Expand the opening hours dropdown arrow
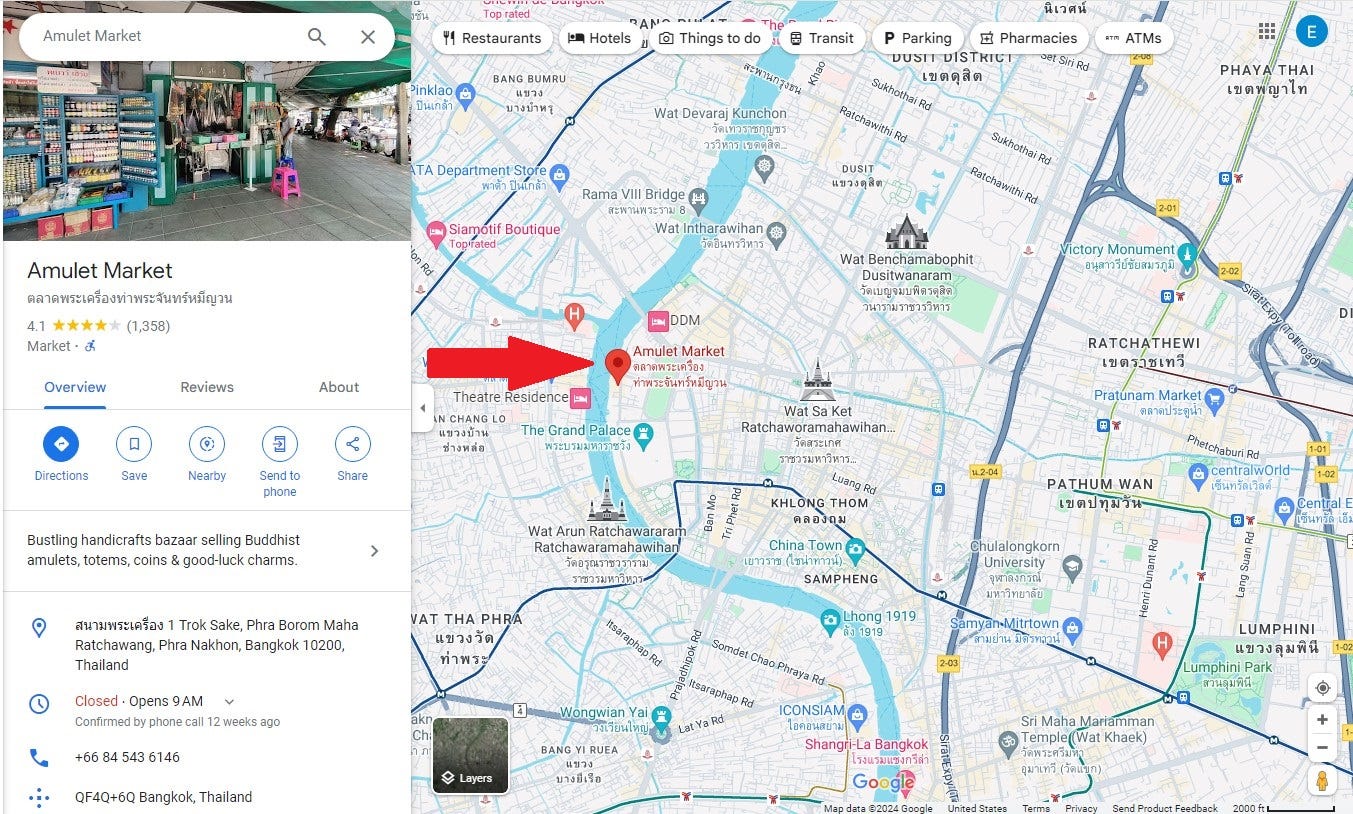The width and height of the screenshot is (1353, 814). [229, 702]
